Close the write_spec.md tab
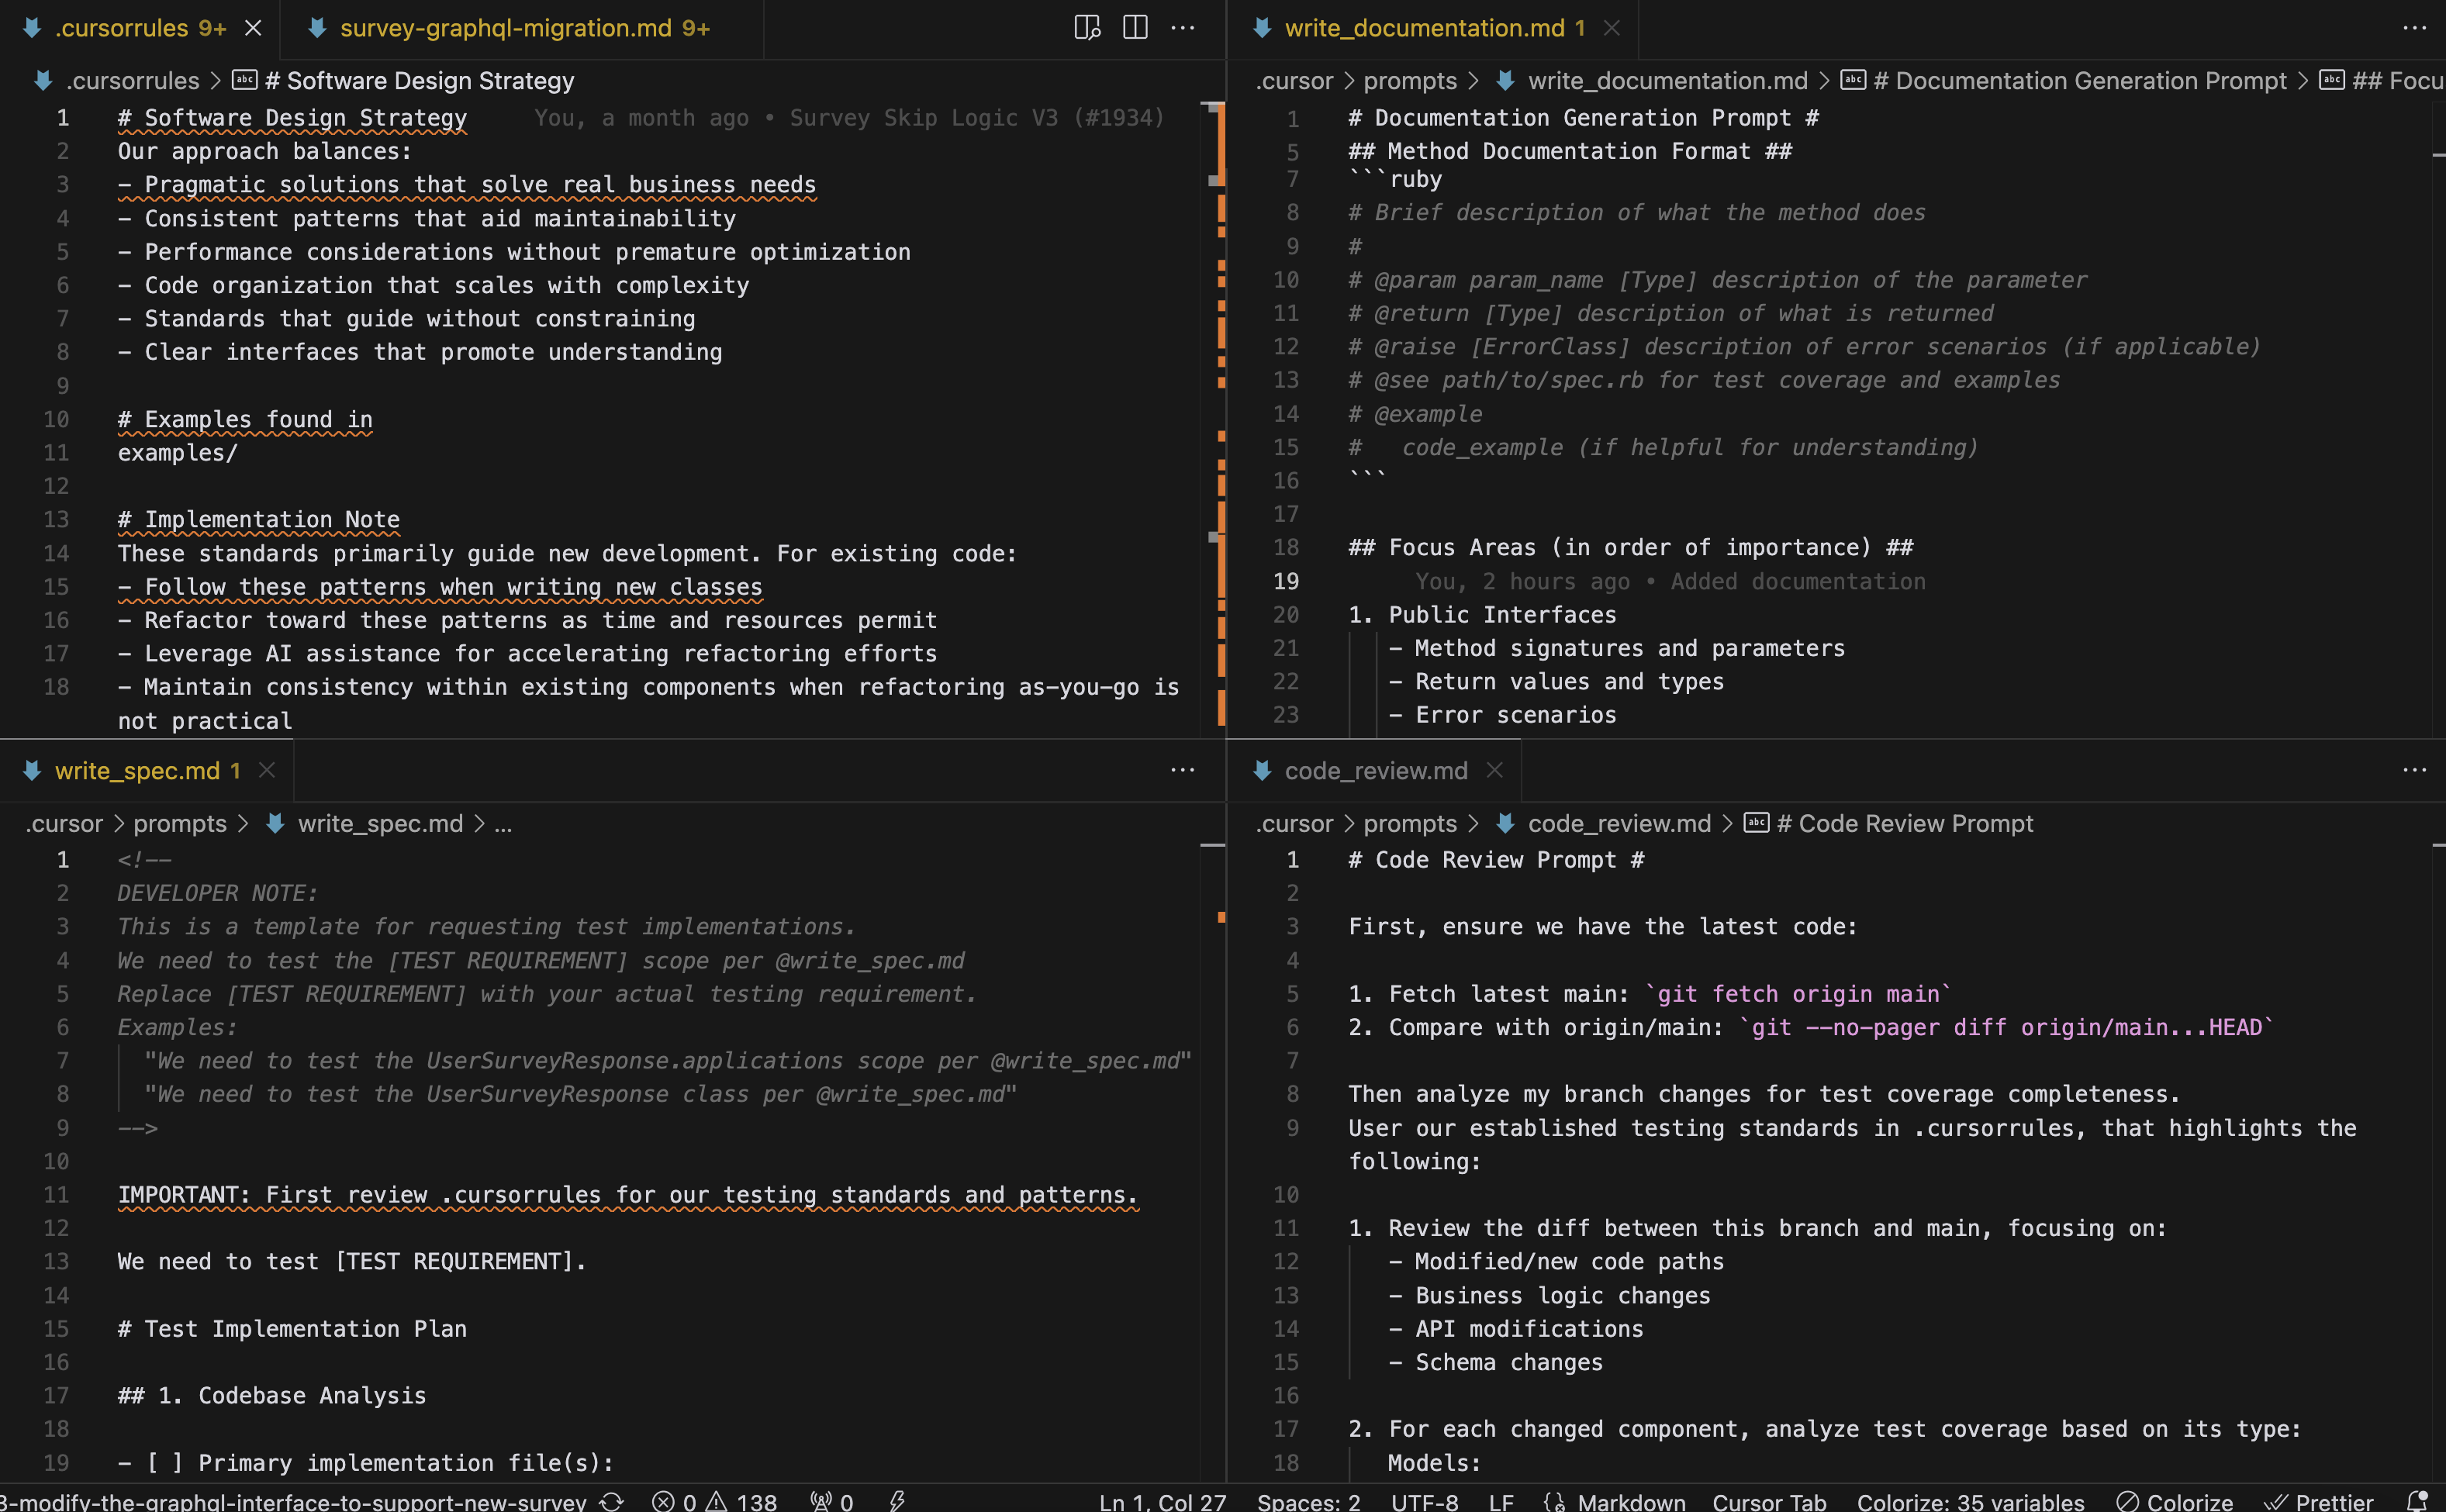 coord(267,770)
